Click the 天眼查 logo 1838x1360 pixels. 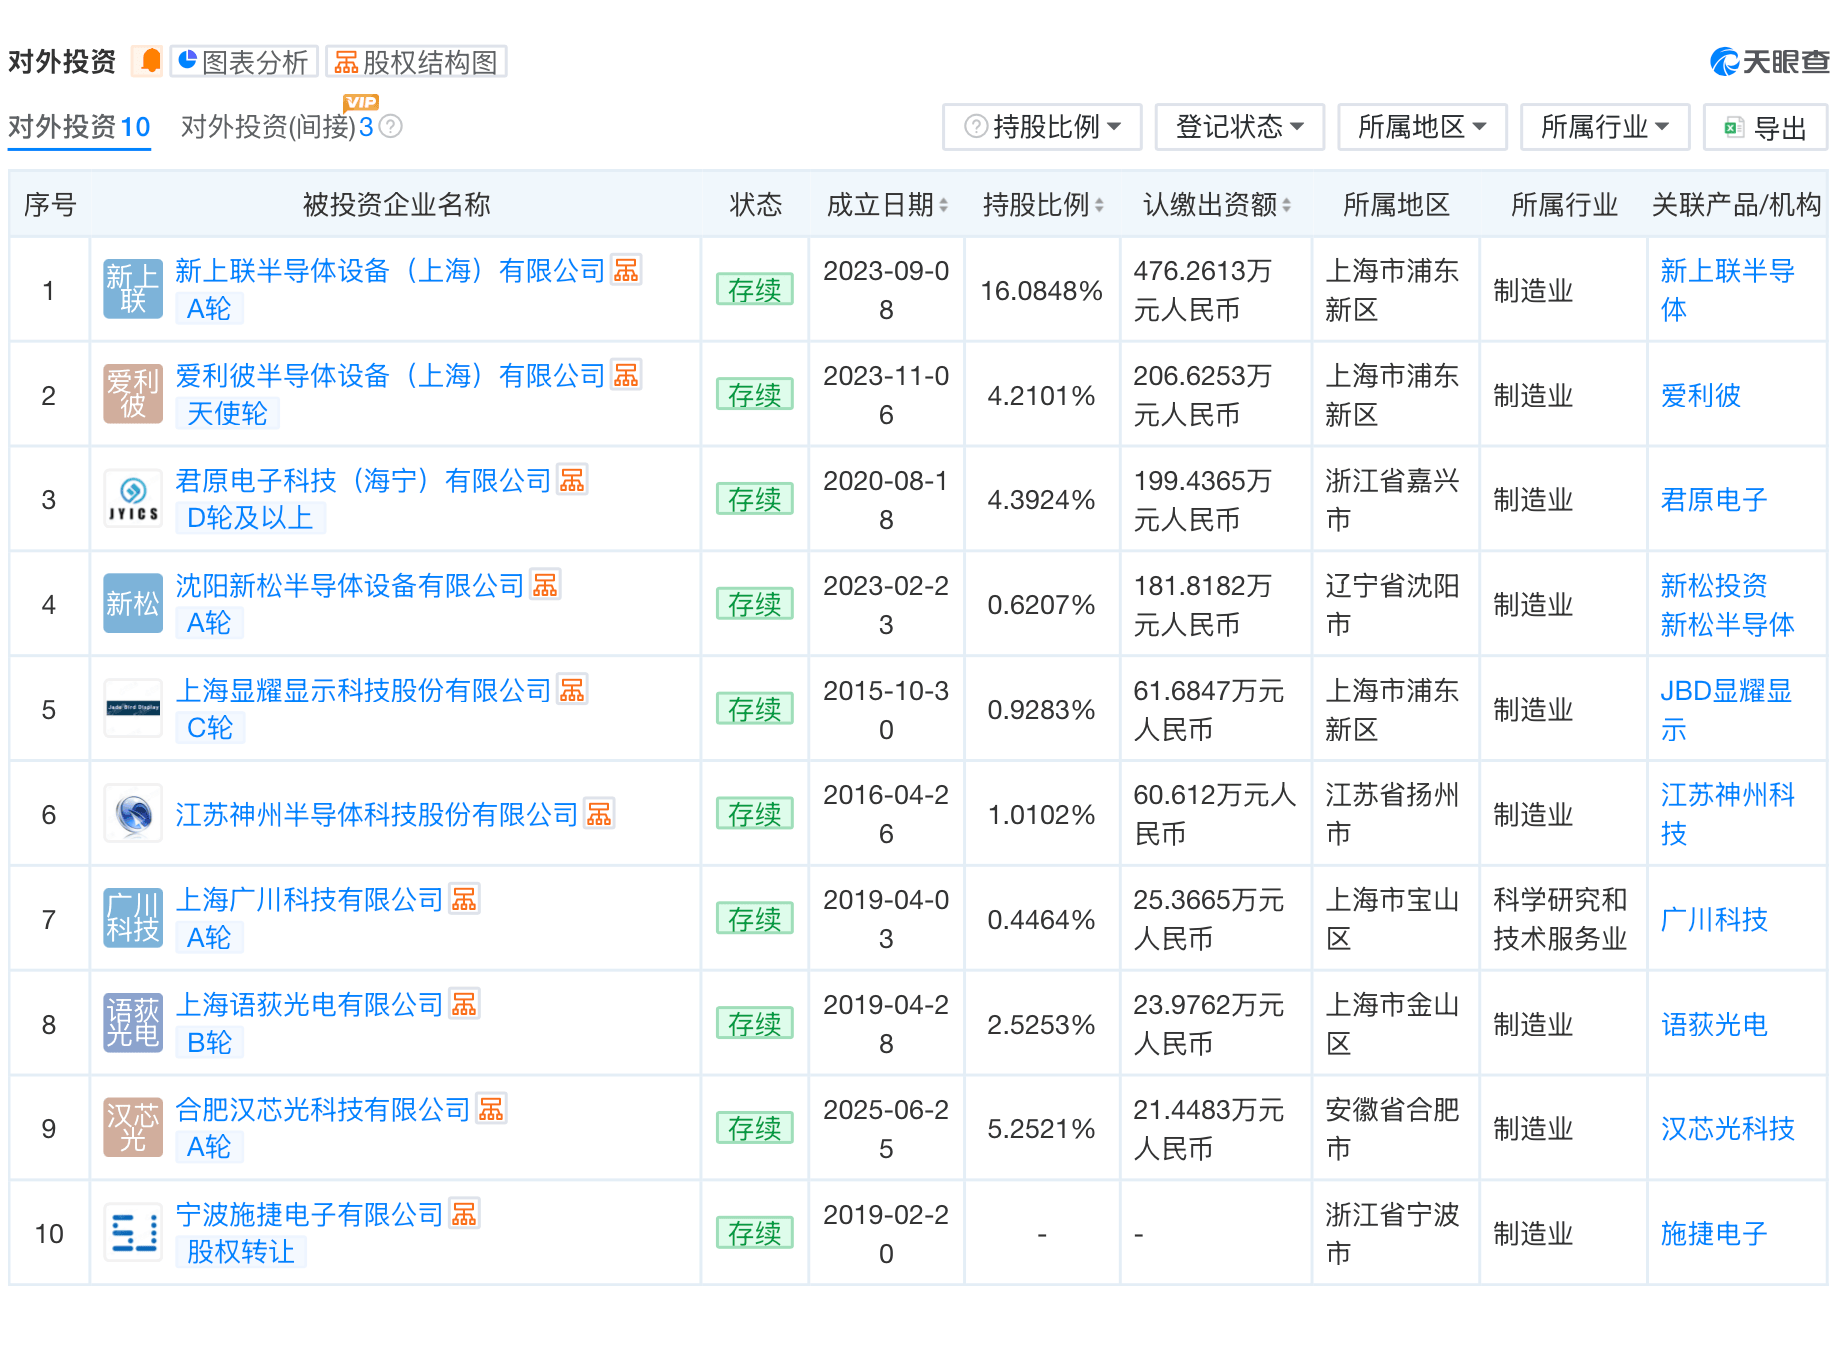1768,62
